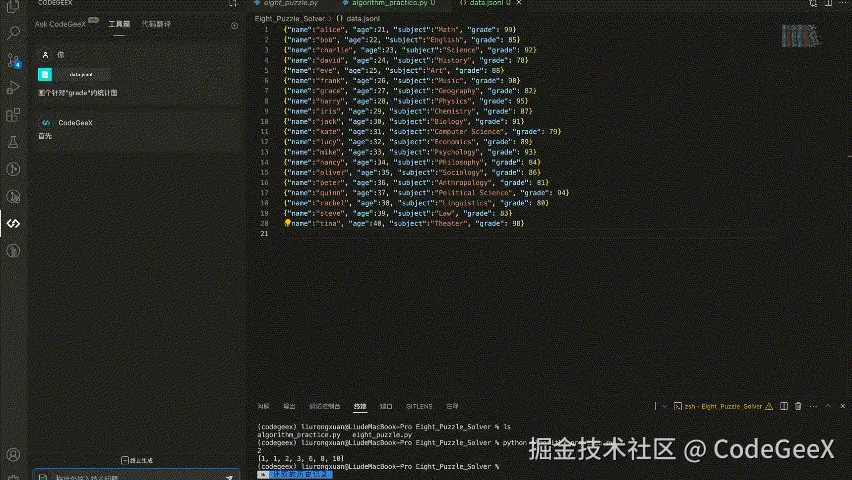Select the data.jsonl editor tab

tap(486, 3)
